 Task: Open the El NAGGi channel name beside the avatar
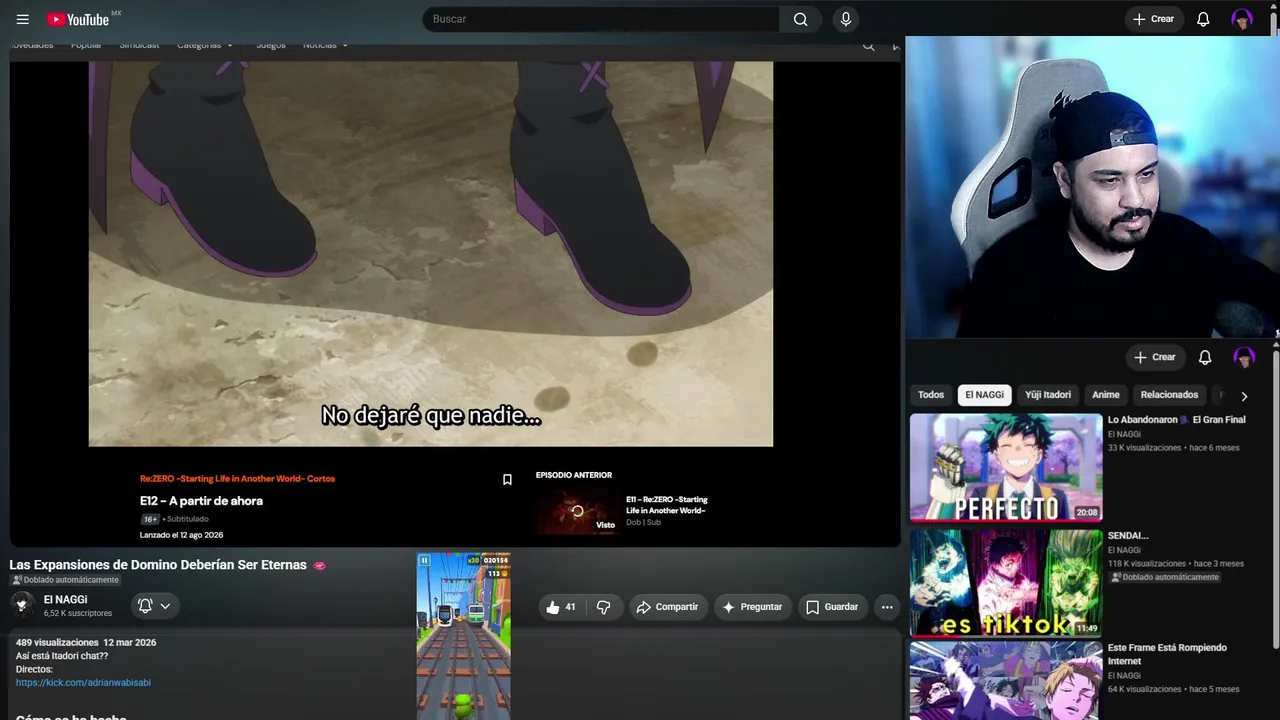[x=65, y=600]
